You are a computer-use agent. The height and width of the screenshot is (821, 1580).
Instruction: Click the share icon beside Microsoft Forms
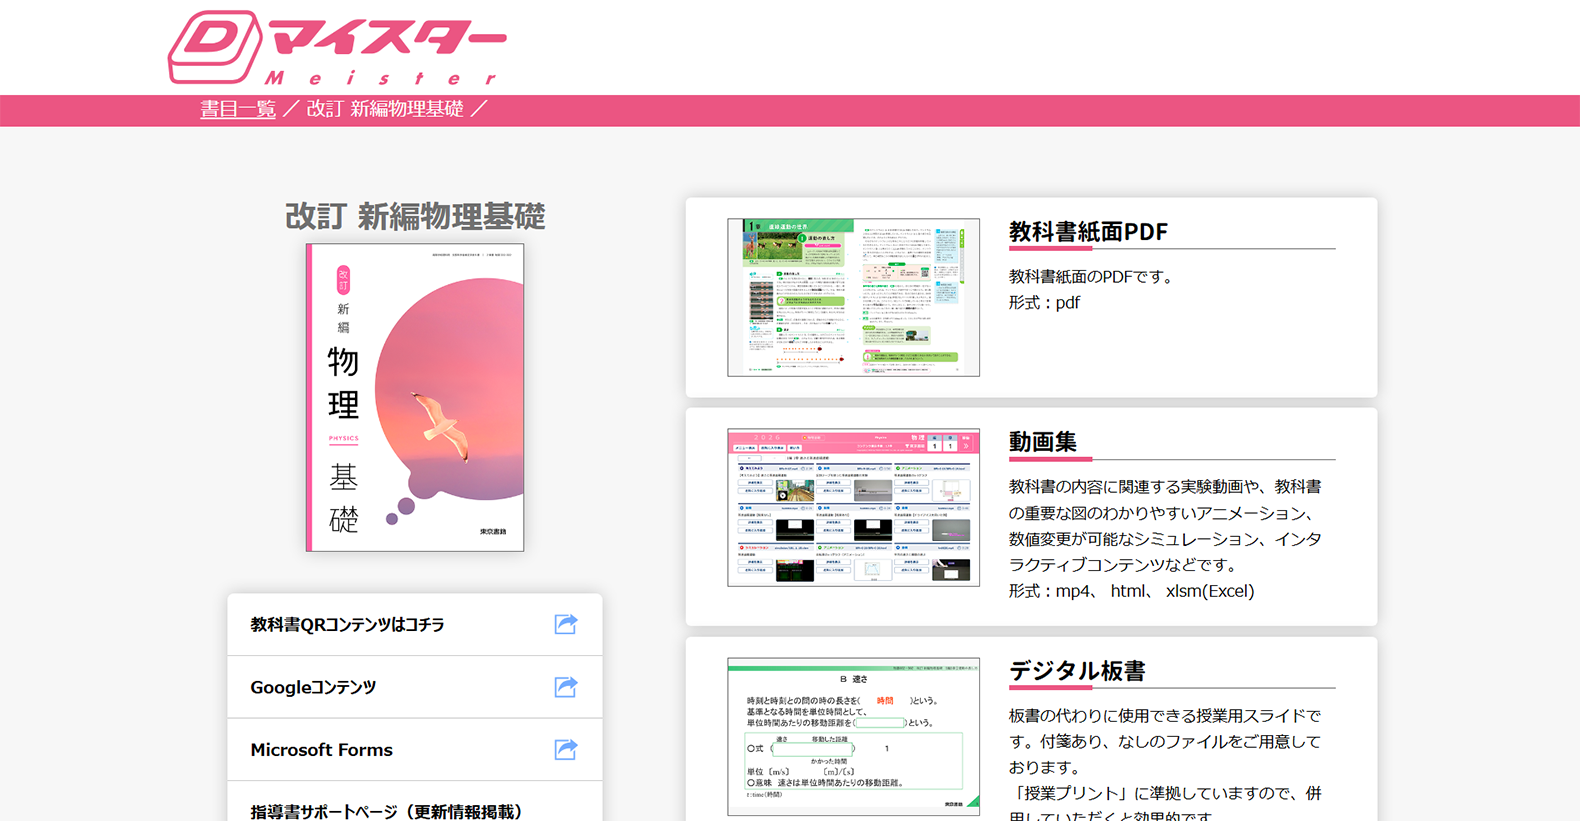click(566, 749)
